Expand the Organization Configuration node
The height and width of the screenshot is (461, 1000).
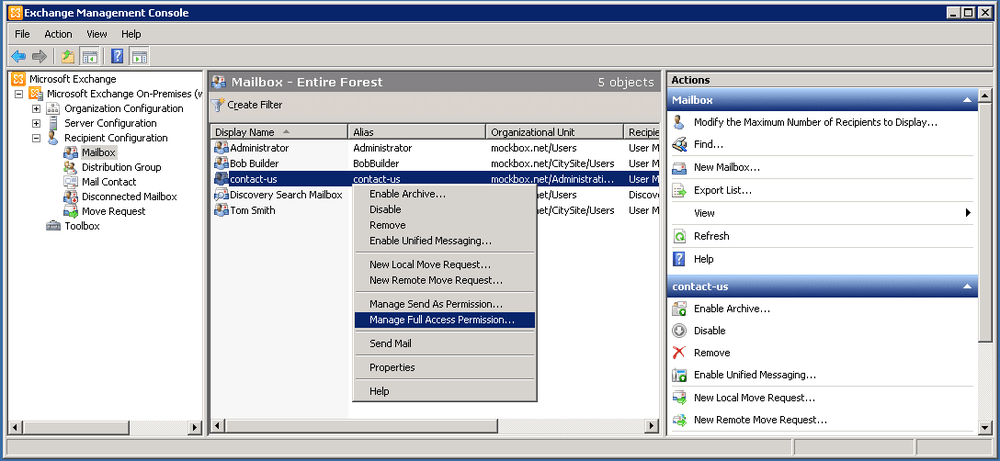click(36, 108)
